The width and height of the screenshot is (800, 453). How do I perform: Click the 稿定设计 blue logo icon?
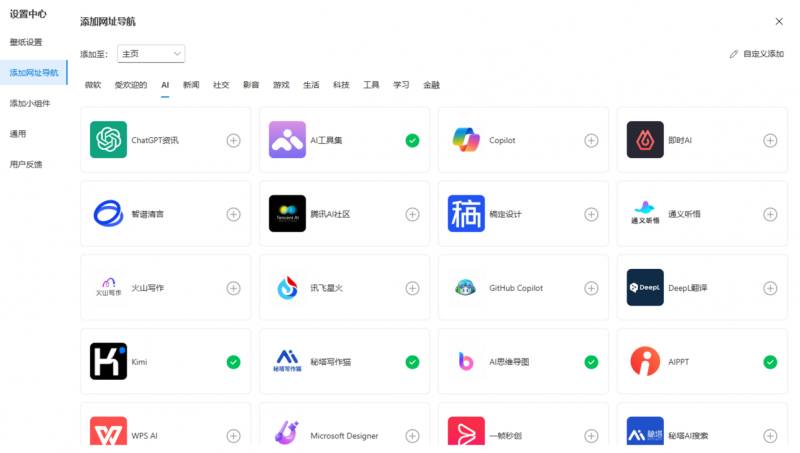pyautogui.click(x=466, y=214)
